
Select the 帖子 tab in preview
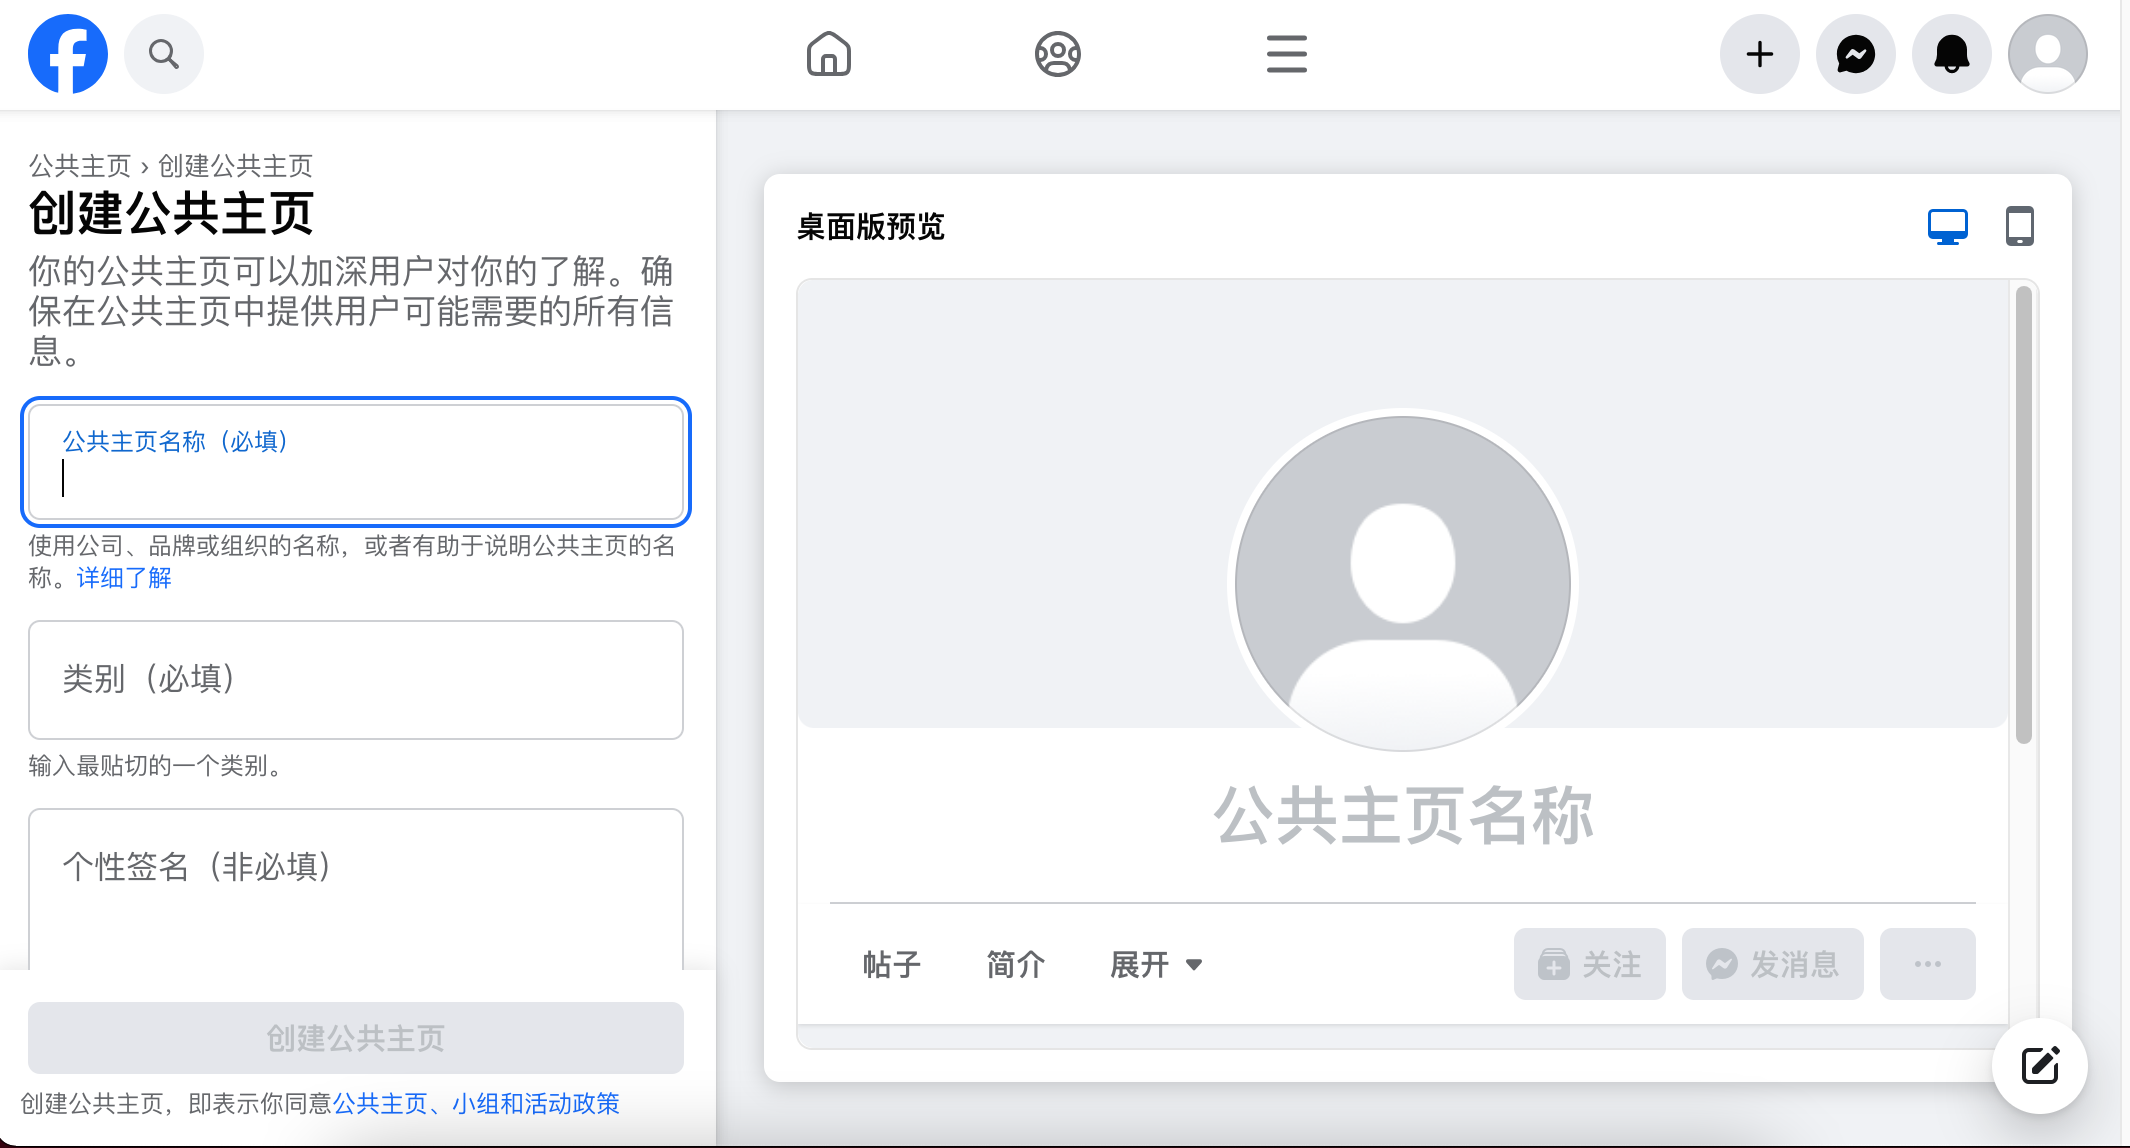[x=892, y=965]
